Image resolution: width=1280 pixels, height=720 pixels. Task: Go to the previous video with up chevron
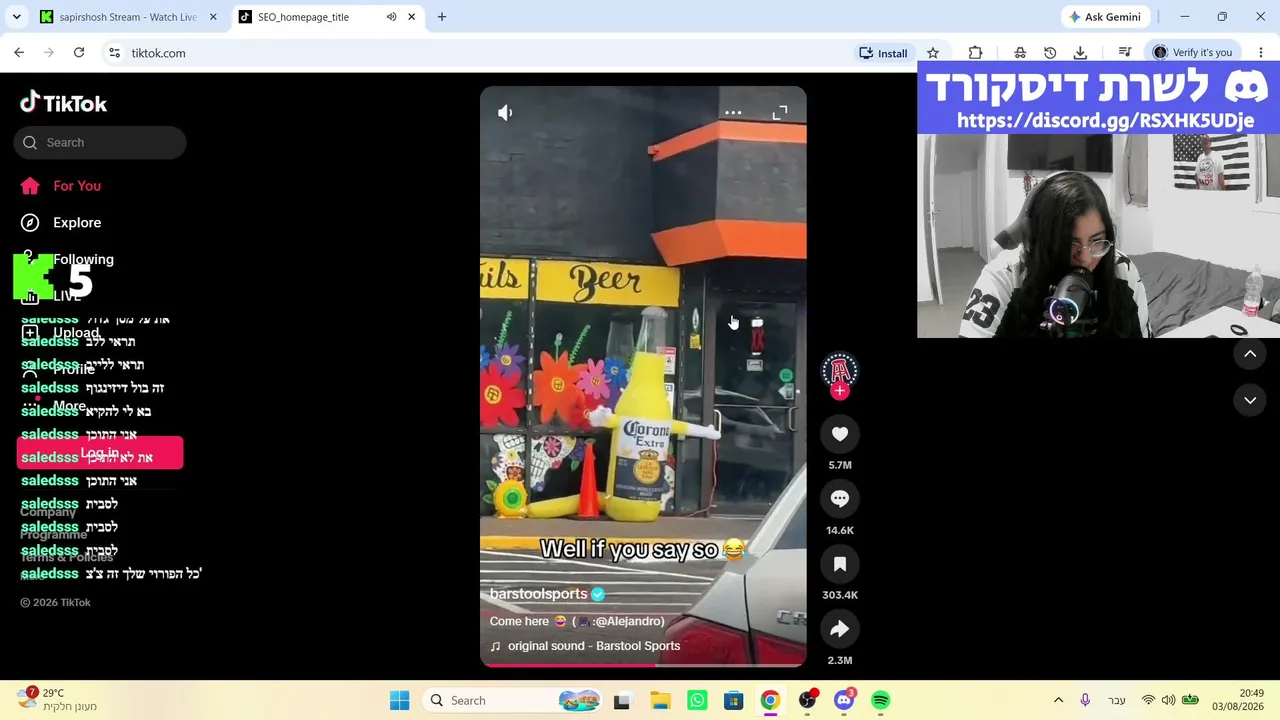pyautogui.click(x=1250, y=354)
